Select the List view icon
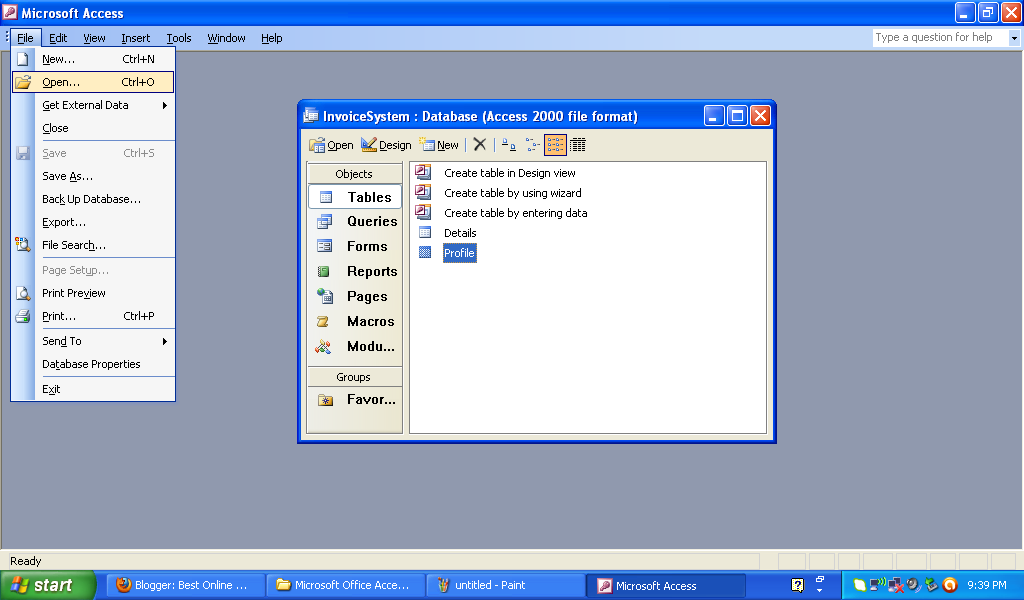Viewport: 1024px width, 600px height. coord(555,145)
